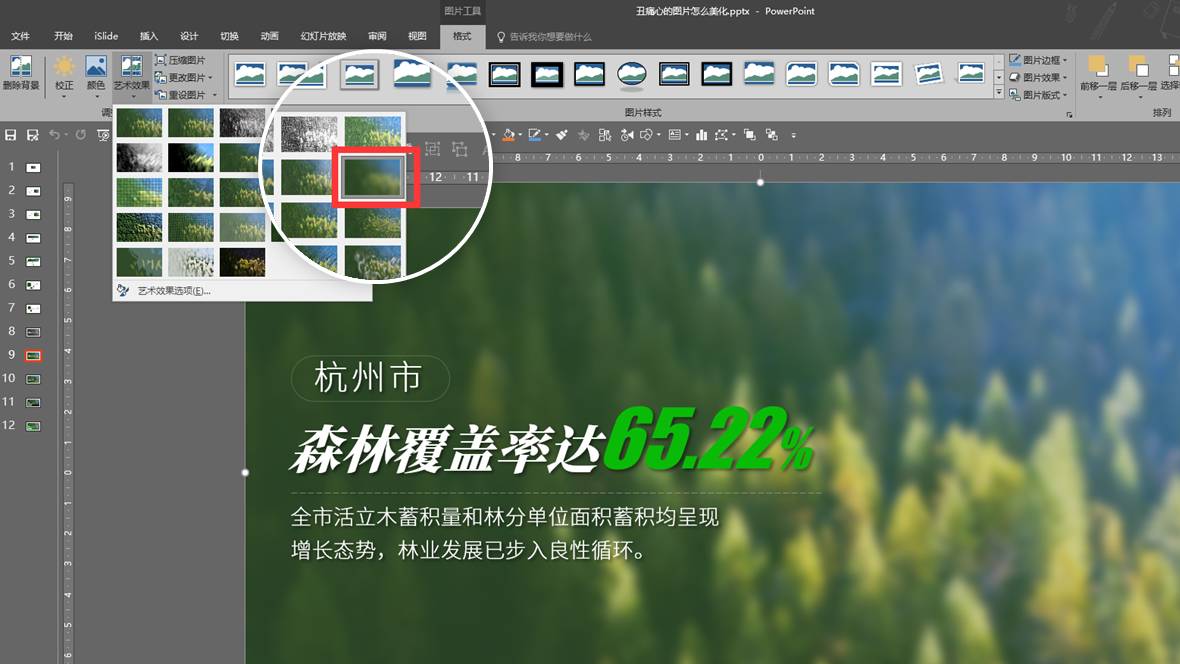The width and height of the screenshot is (1180, 664).
Task: Open Picture Layout (图片版式) dropdown
Action: pyautogui.click(x=1038, y=95)
